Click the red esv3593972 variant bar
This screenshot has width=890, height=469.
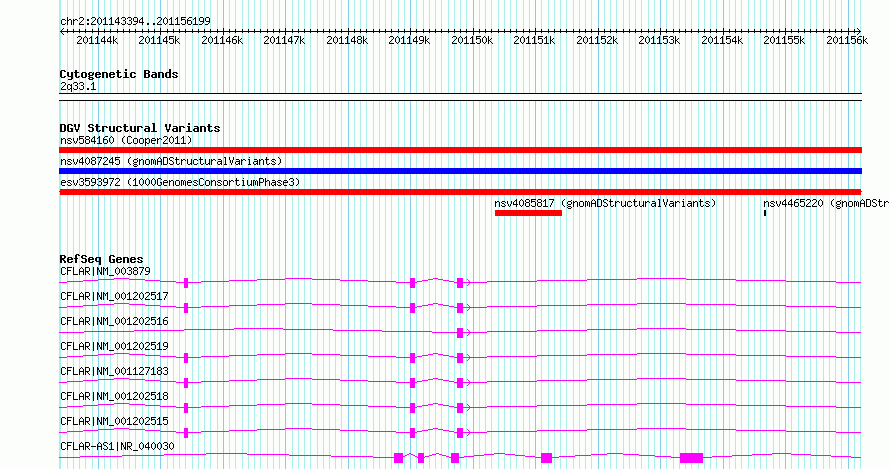pos(460,192)
